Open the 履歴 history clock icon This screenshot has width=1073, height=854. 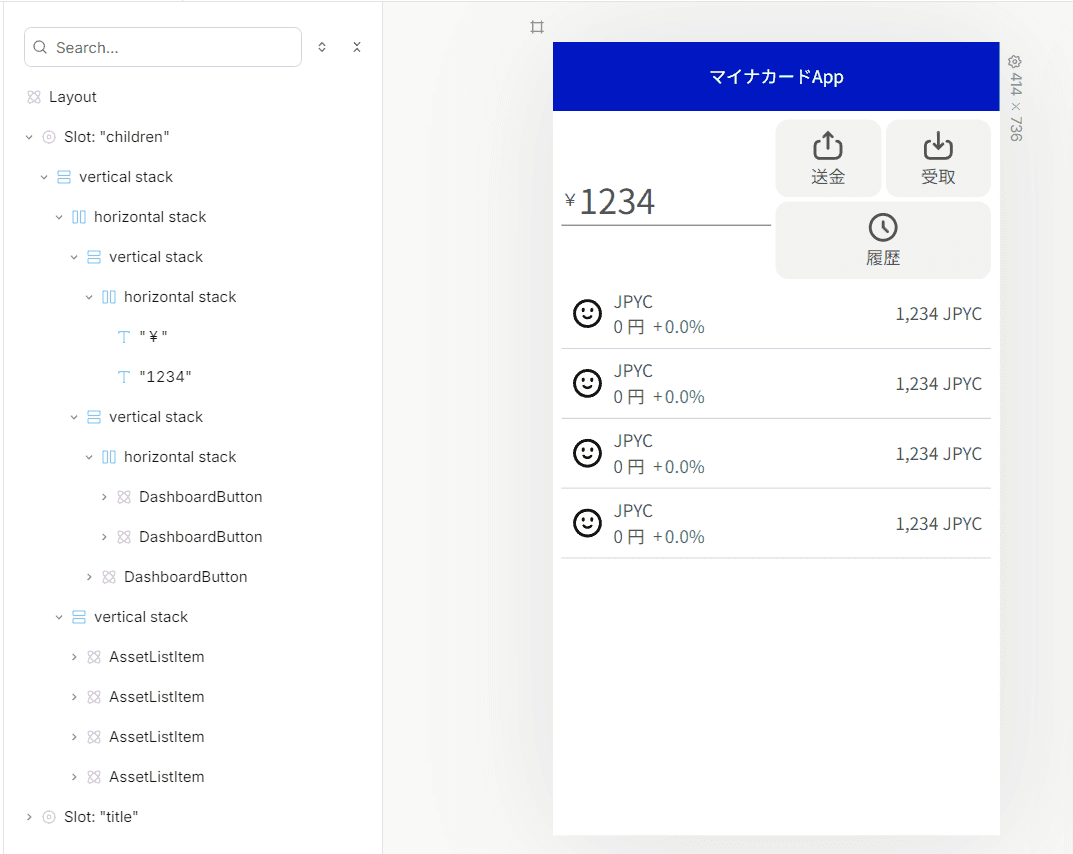[883, 227]
